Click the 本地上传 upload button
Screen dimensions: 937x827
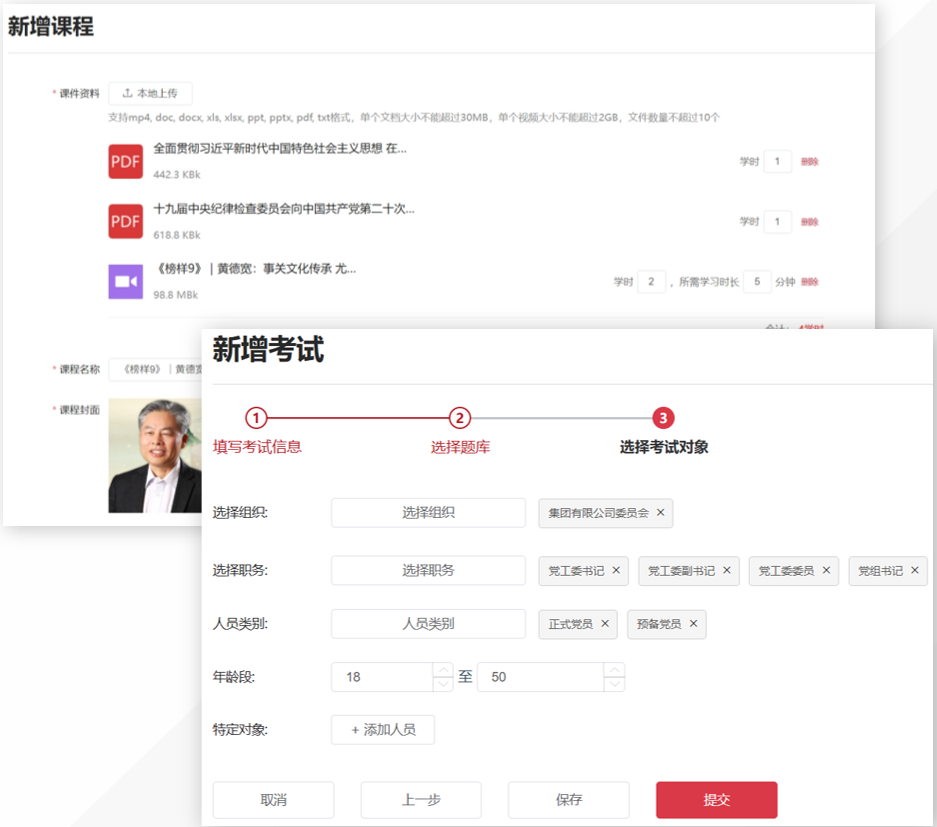pos(150,93)
